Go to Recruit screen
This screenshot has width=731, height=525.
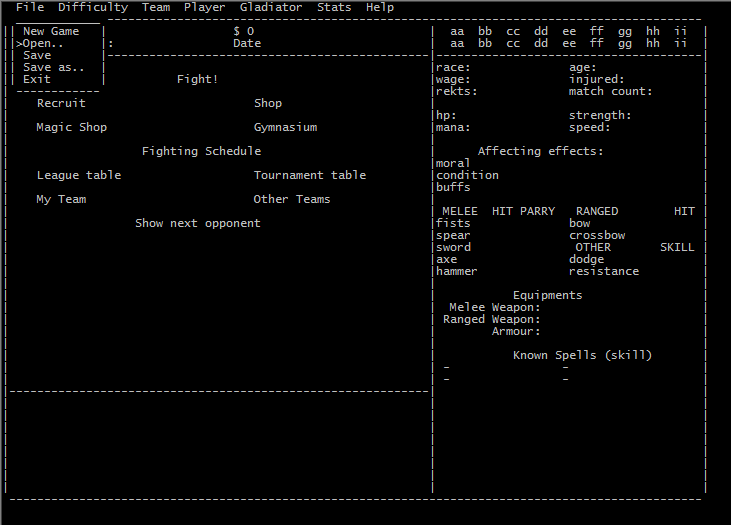click(61, 103)
